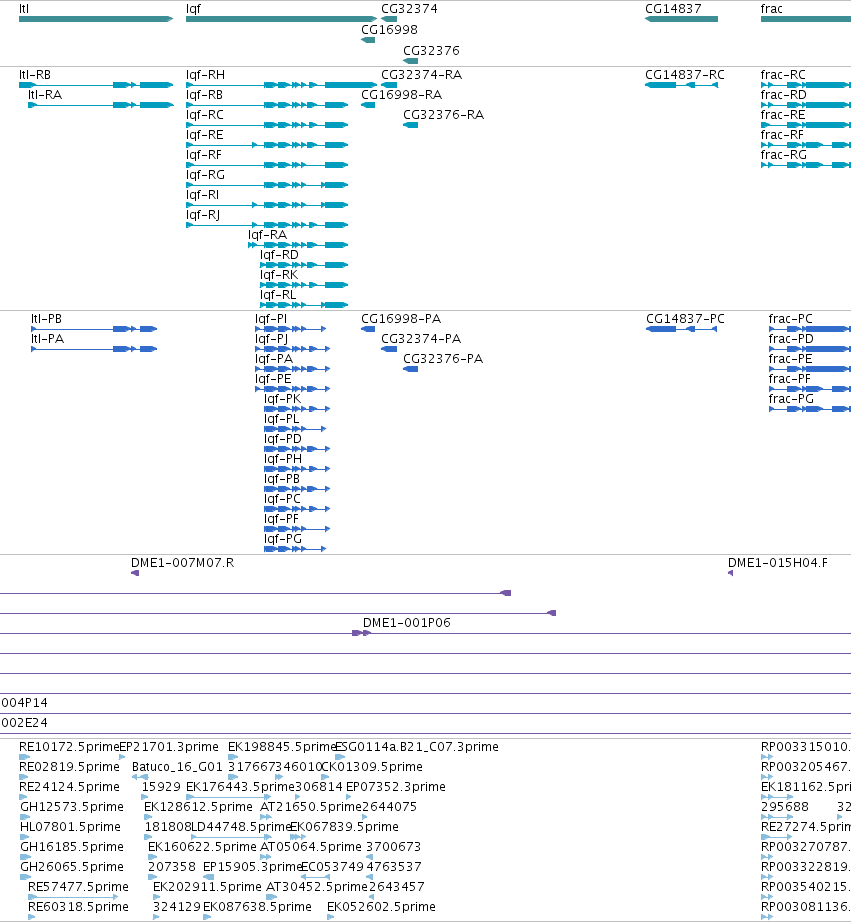
Task: Select transcript lqf-RJ
Action: pos(267,225)
